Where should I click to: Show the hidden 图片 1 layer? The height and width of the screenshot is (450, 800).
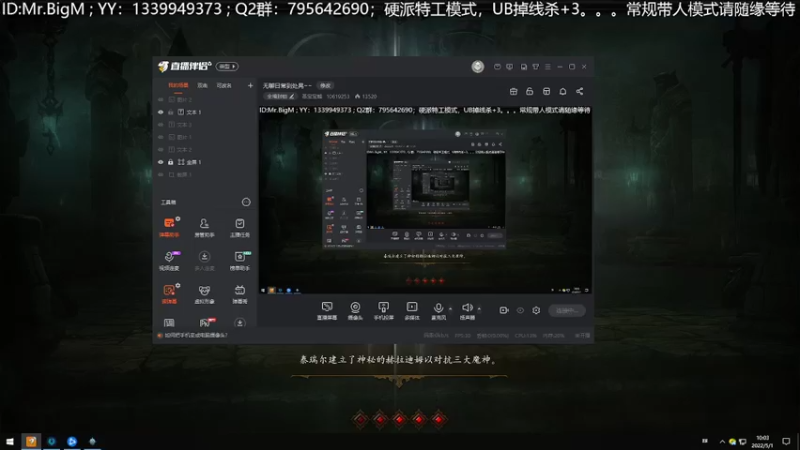pyautogui.click(x=161, y=137)
